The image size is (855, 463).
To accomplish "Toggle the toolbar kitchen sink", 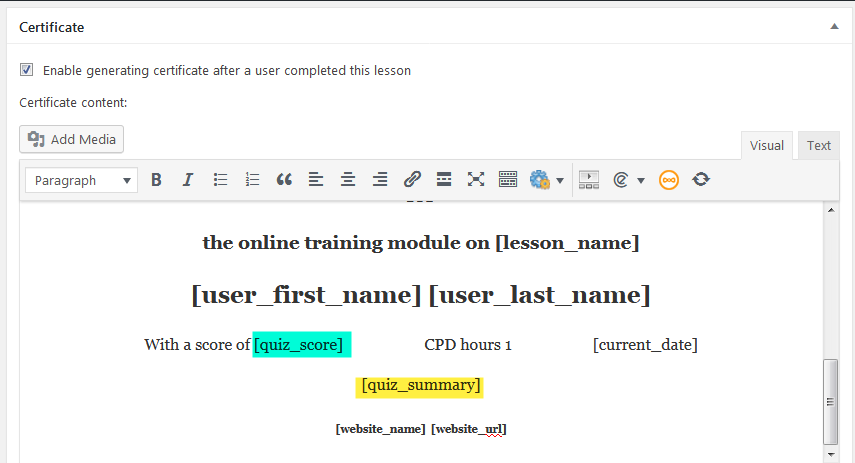I will pos(508,179).
